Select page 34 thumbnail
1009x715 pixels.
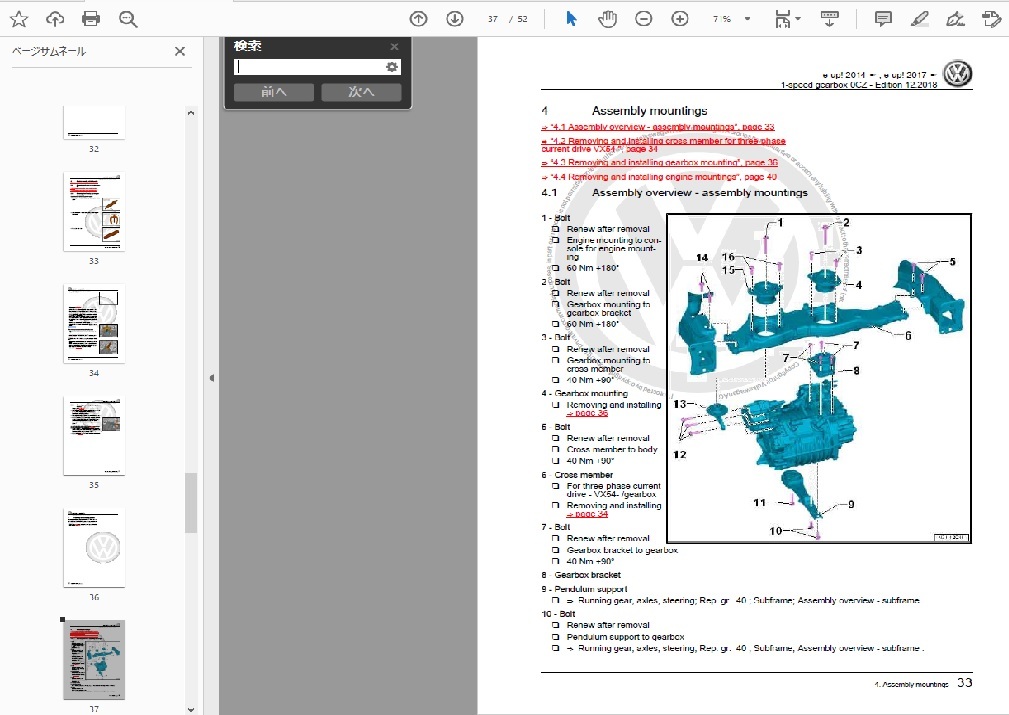[94, 325]
